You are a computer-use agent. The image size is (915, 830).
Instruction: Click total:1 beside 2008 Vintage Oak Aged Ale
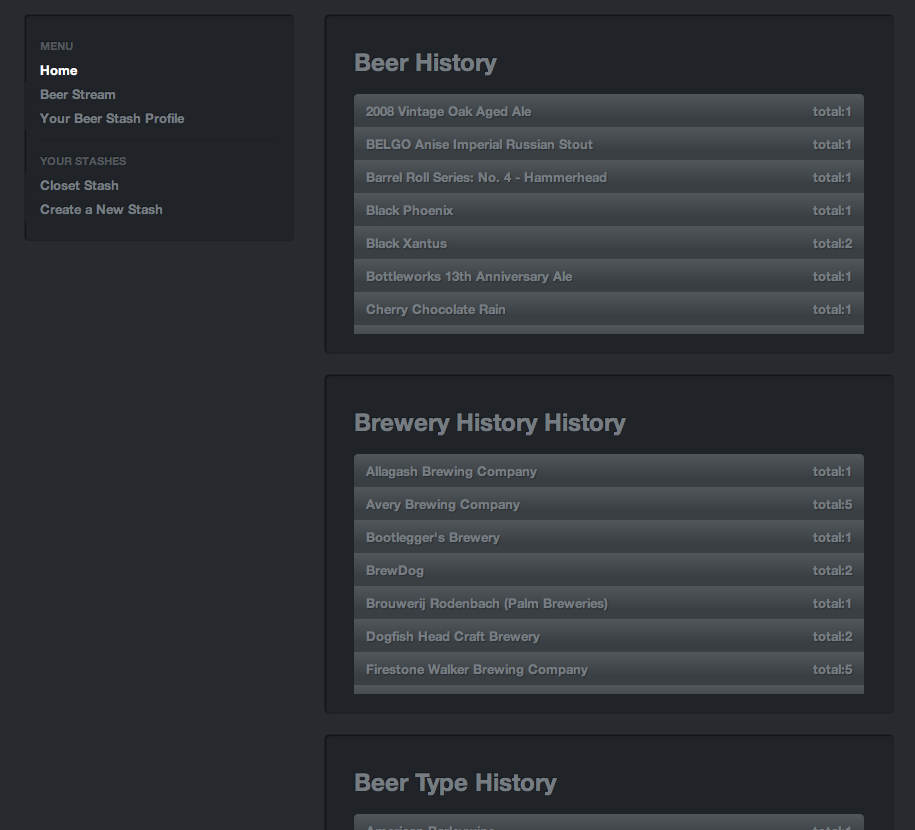tap(832, 111)
